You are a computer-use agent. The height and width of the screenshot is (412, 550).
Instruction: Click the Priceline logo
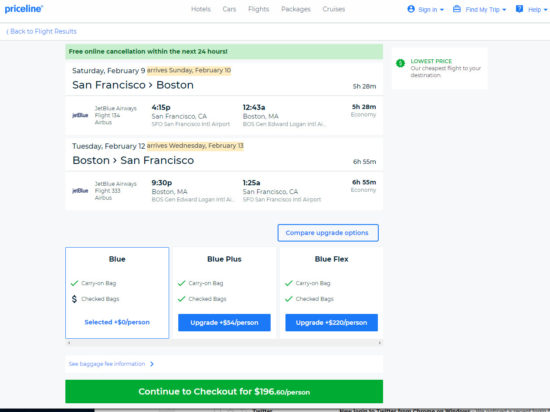(24, 9)
